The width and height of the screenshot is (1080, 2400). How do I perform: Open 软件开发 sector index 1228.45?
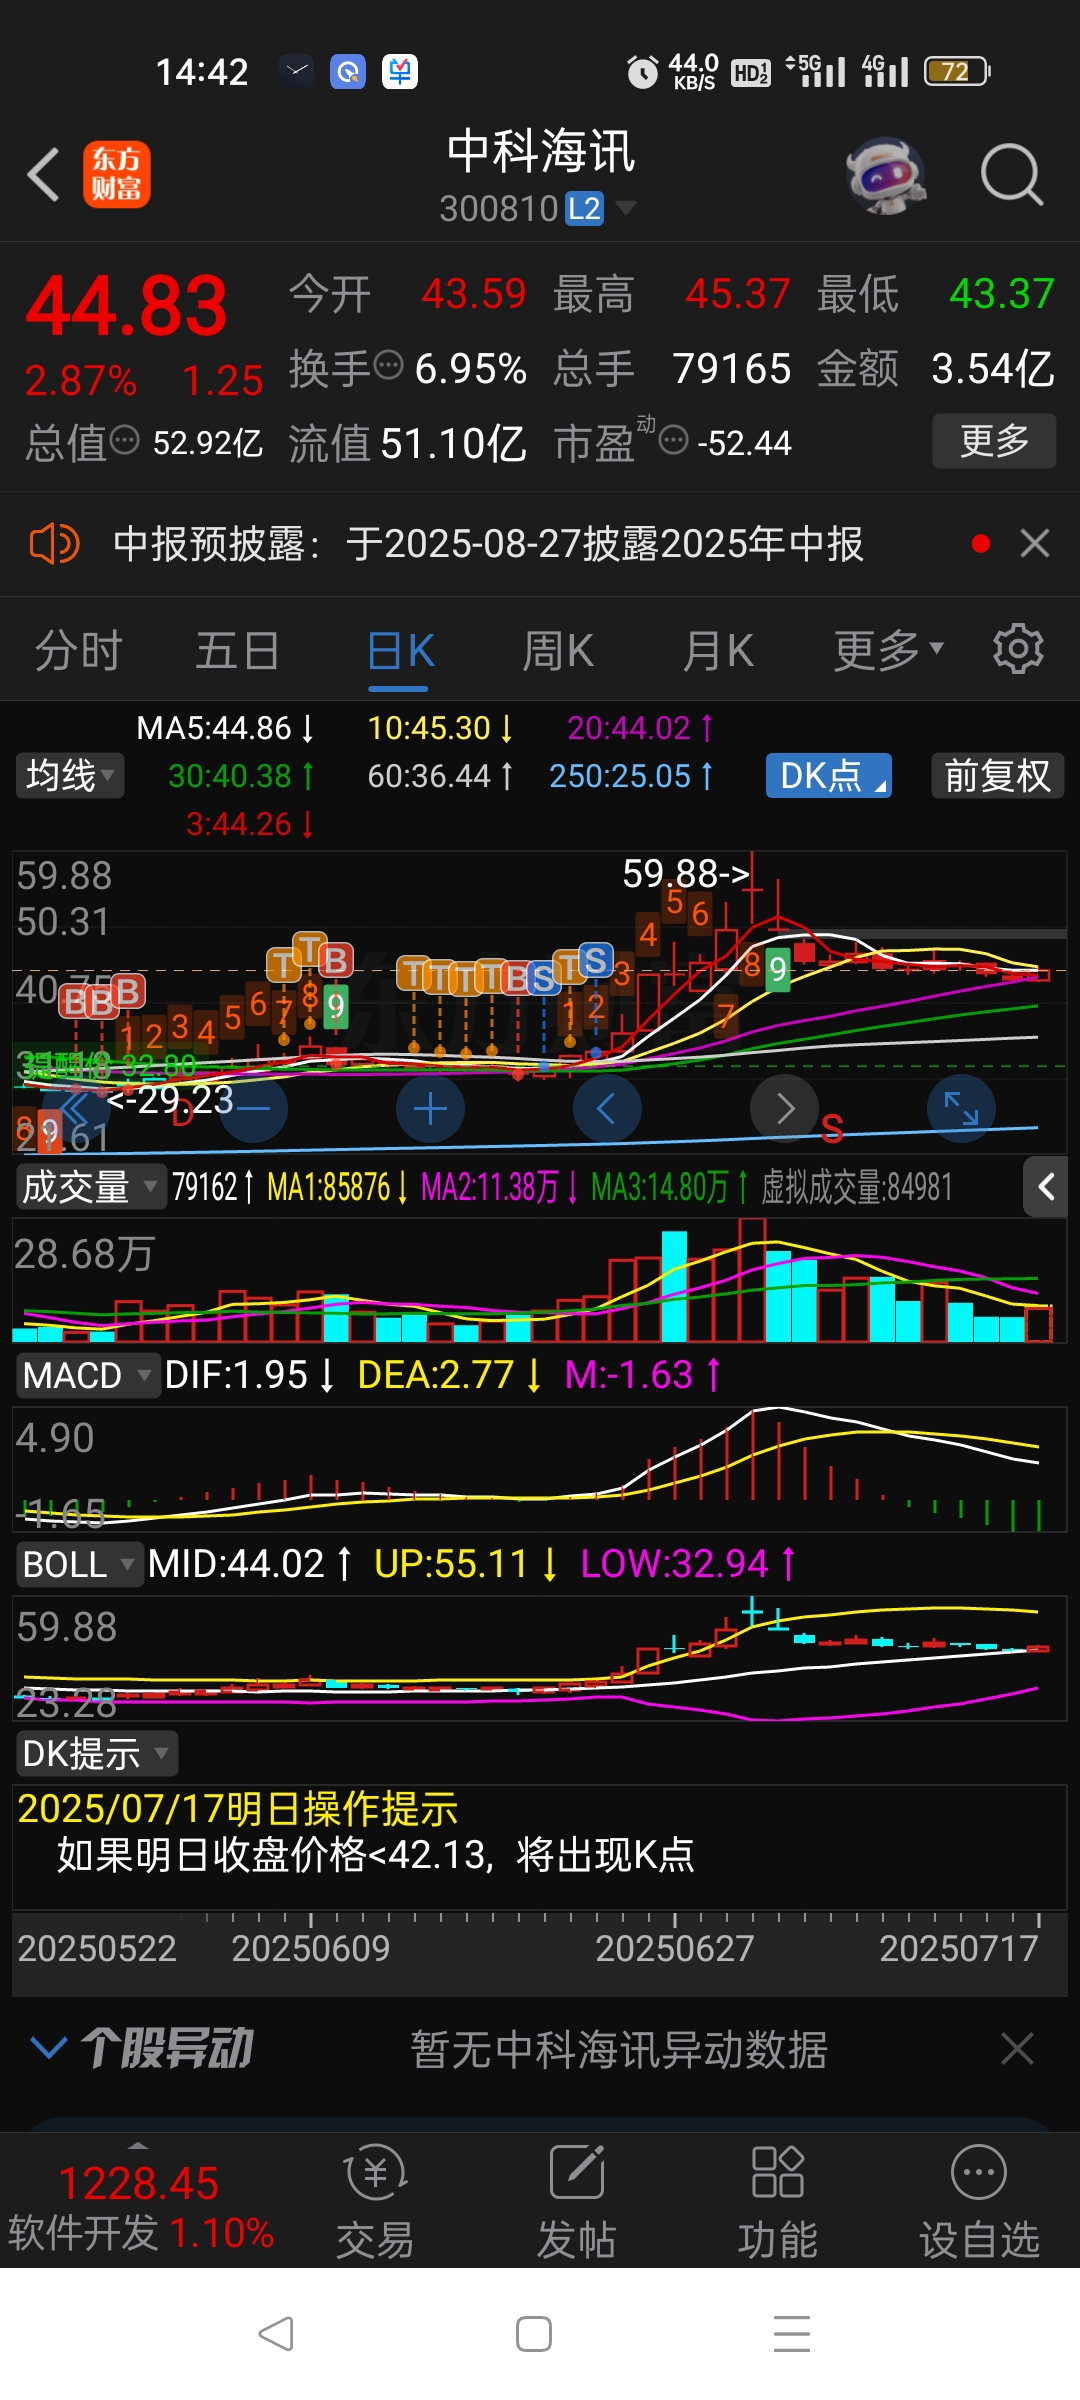140,2208
